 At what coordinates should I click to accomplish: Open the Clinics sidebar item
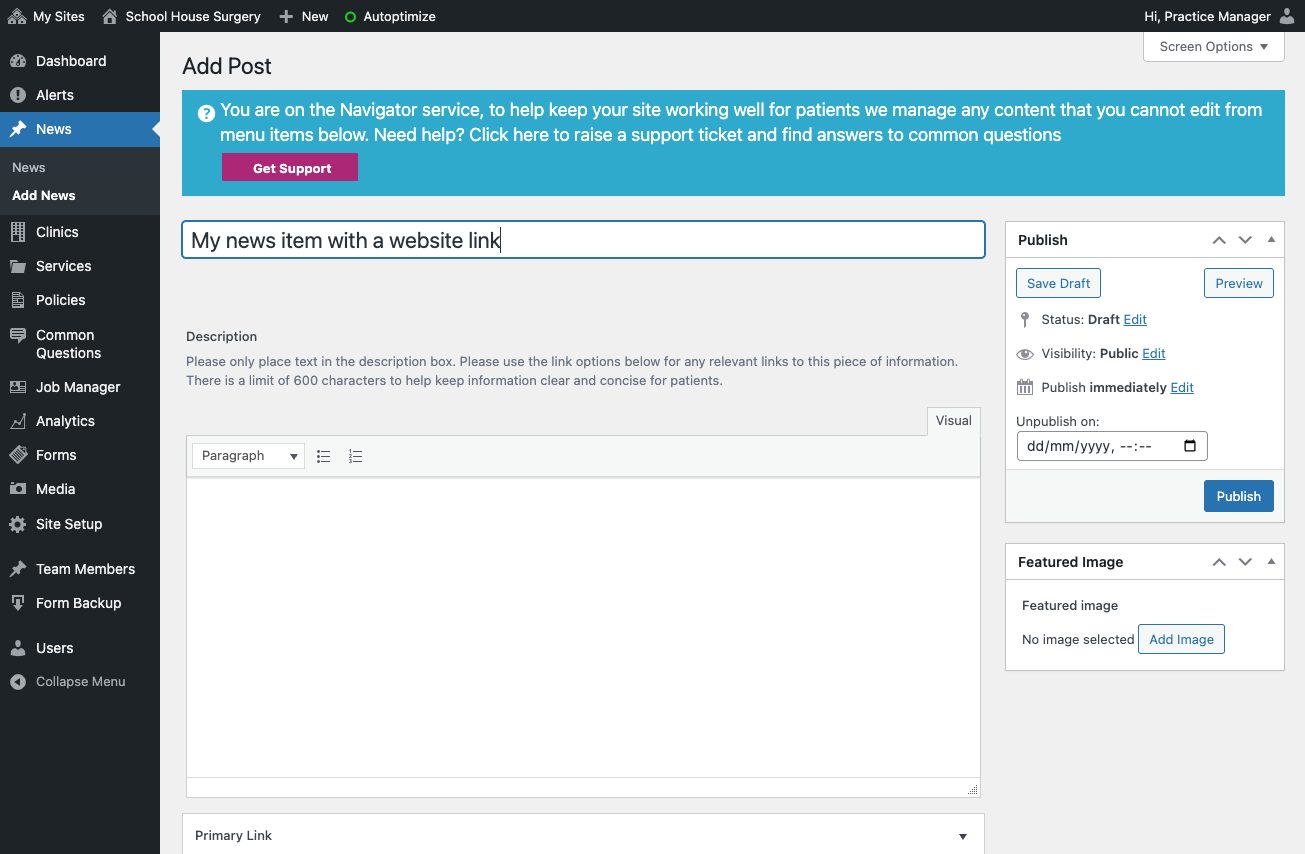(x=80, y=232)
